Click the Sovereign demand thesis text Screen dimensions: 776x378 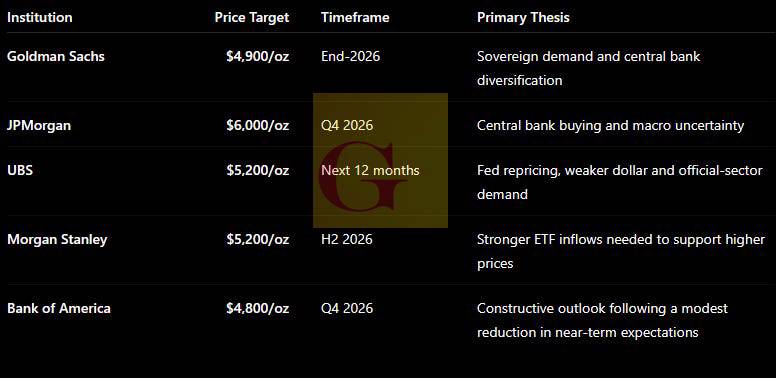(588, 68)
